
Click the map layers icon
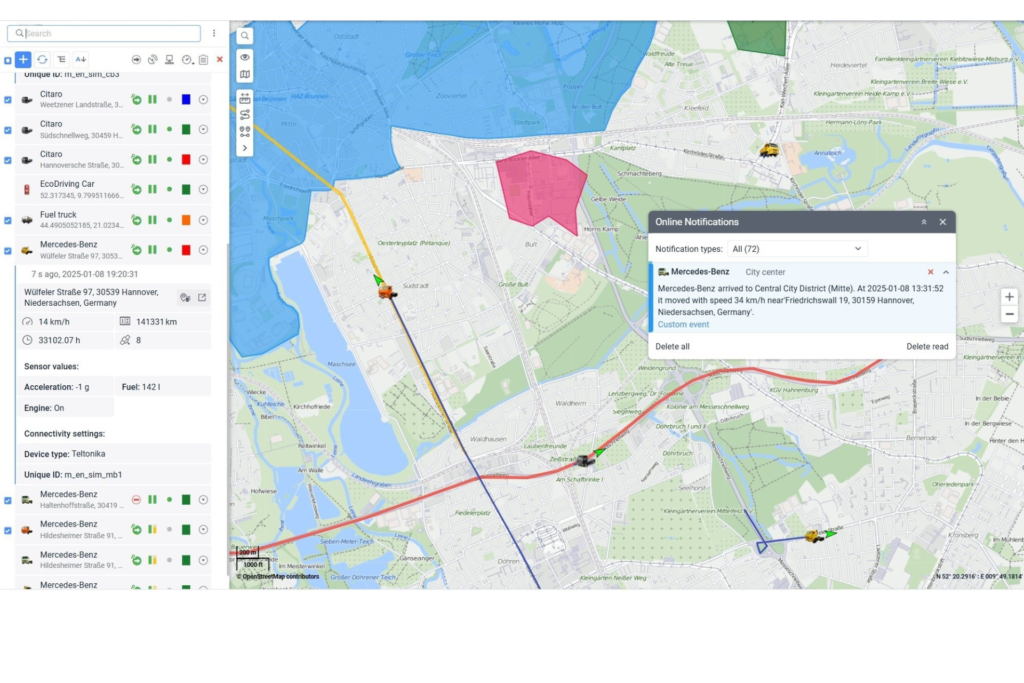click(x=245, y=75)
